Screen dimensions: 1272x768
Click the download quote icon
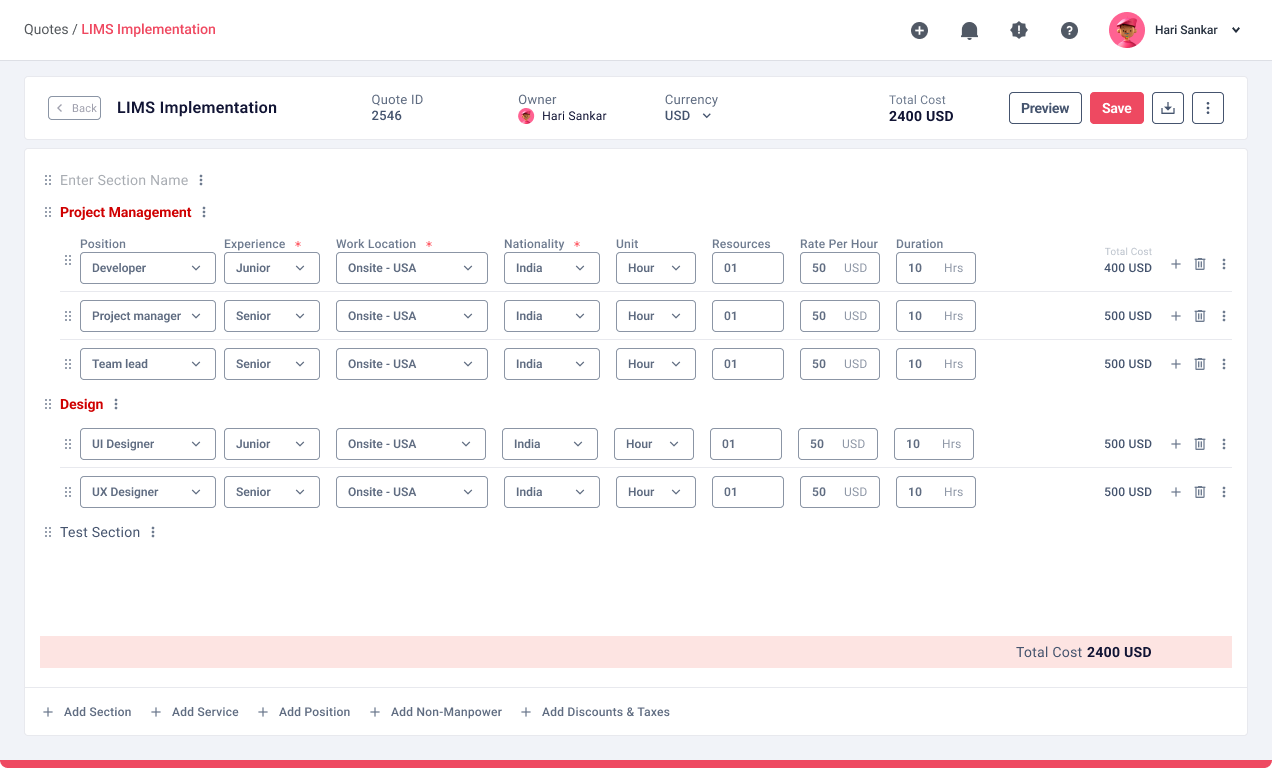[1168, 108]
